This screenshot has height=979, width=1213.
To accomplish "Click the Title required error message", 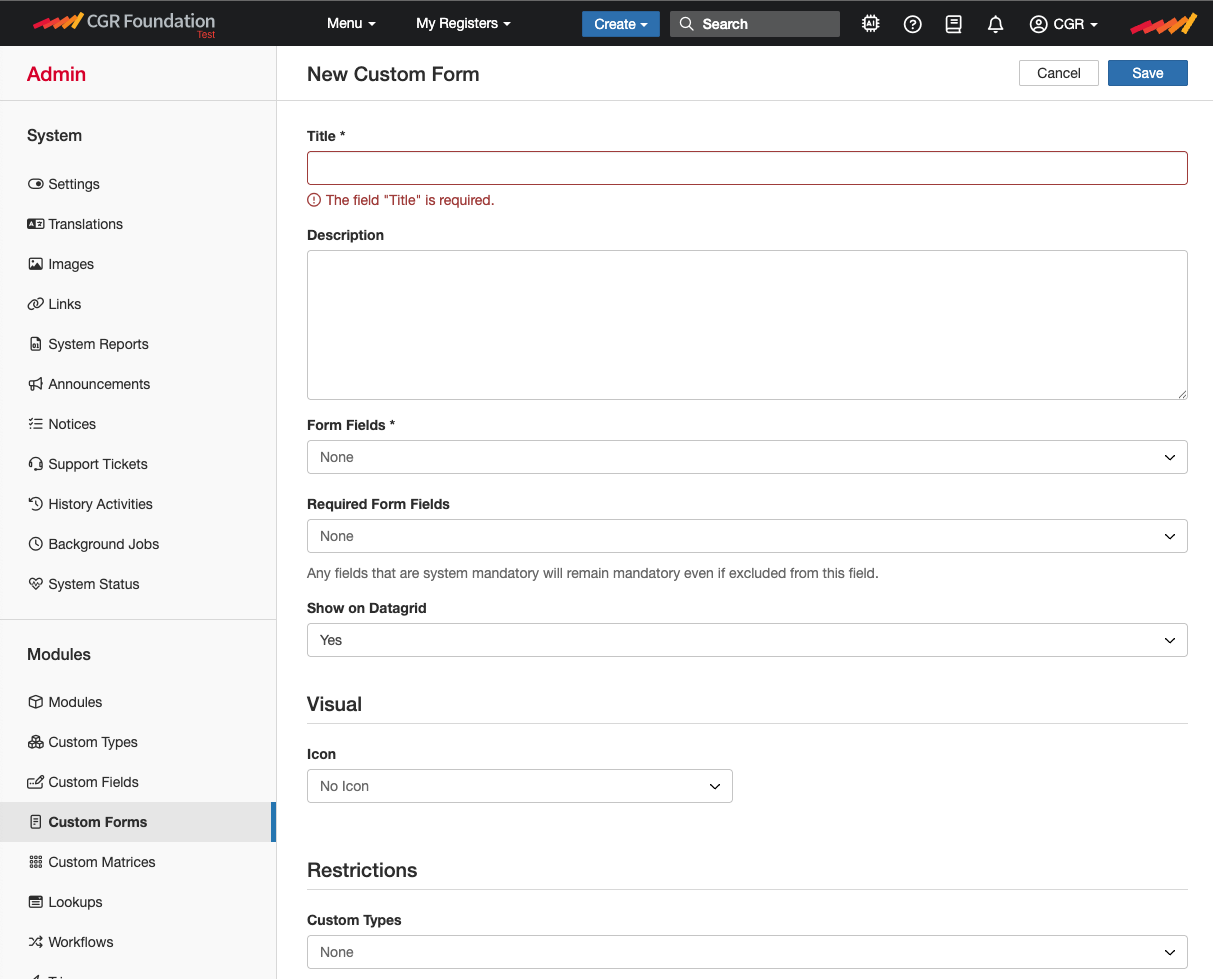I will pos(401,200).
